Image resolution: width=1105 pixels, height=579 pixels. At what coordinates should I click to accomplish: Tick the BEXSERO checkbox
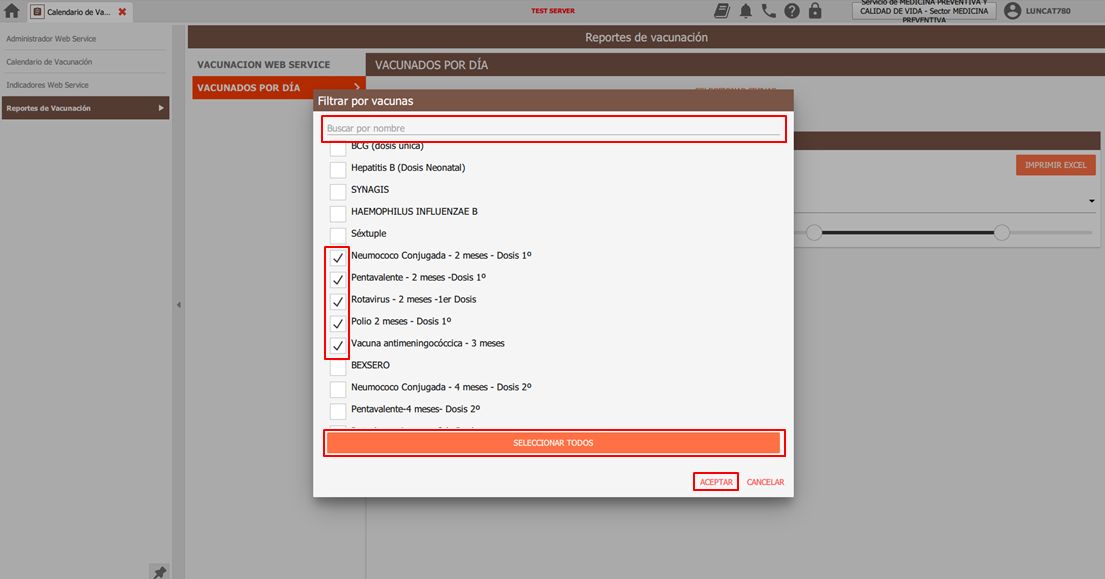(x=338, y=367)
